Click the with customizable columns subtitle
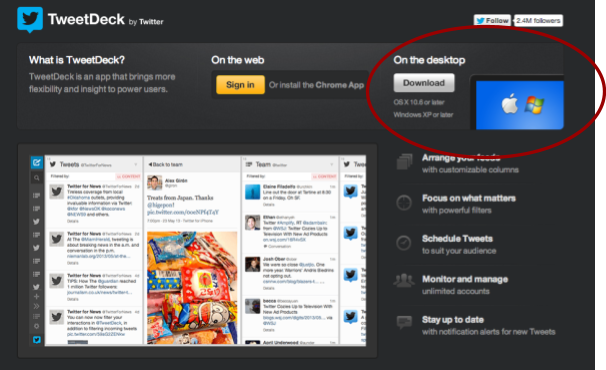The width and height of the screenshot is (606, 370). [470, 170]
